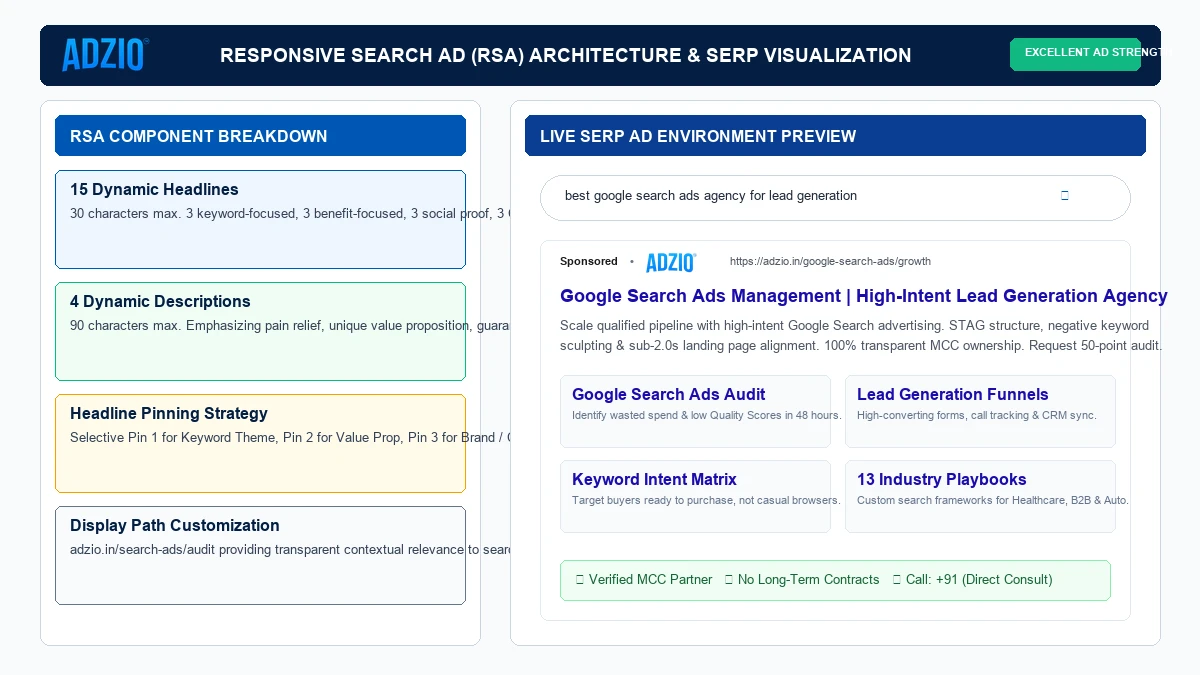Click the Responsive Search Ad page title

(x=566, y=56)
